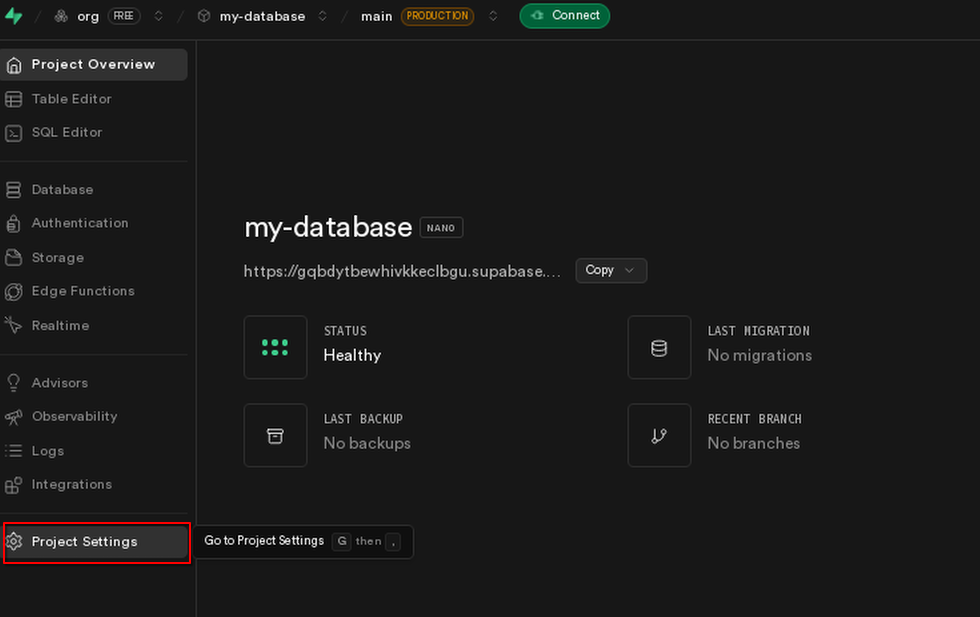Go to Authentication section
980x617 pixels.
pos(94,223)
